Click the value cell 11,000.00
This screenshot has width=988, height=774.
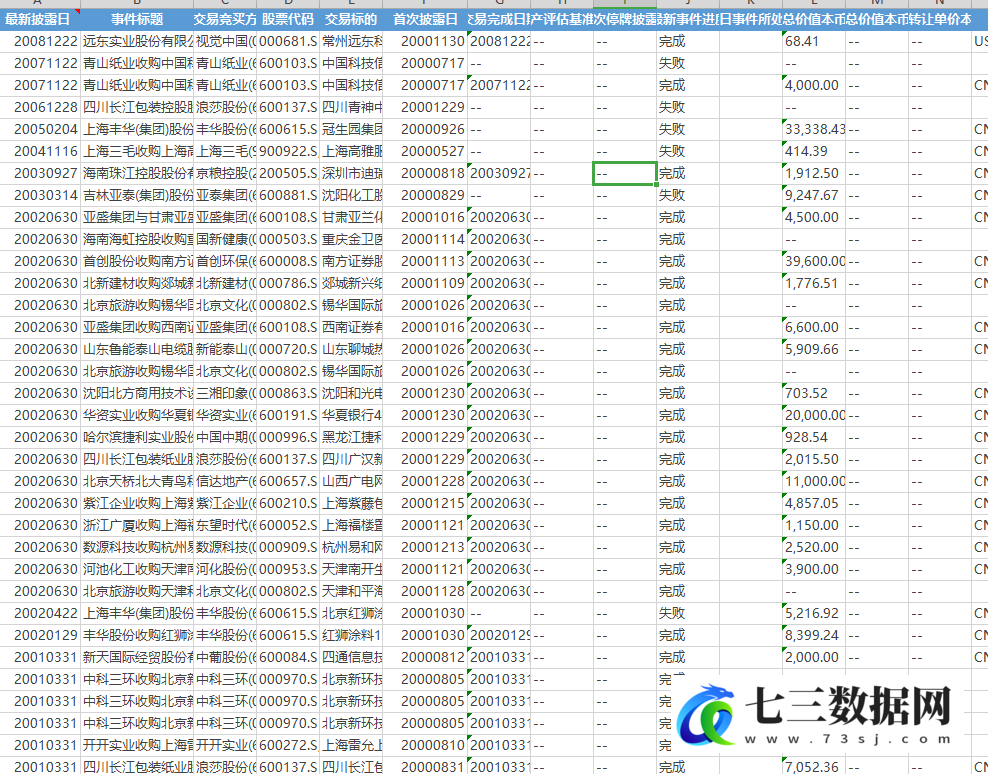(x=814, y=481)
